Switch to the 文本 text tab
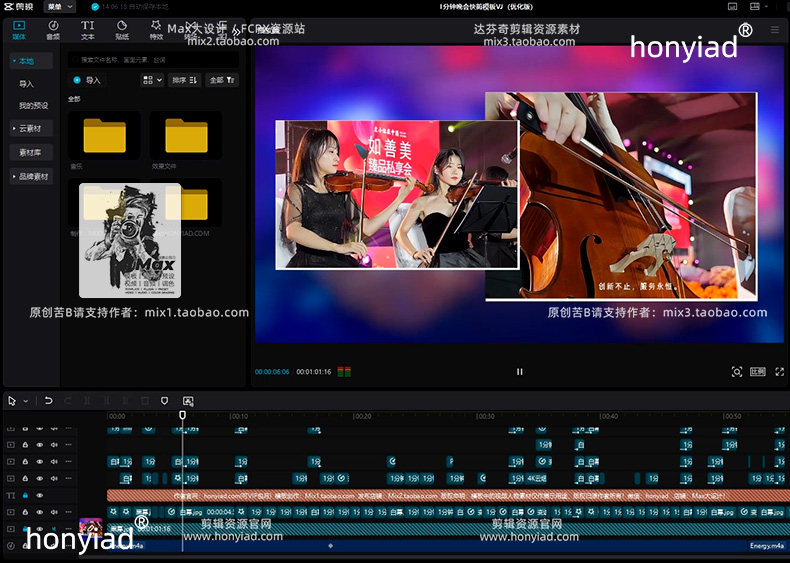 [88, 30]
